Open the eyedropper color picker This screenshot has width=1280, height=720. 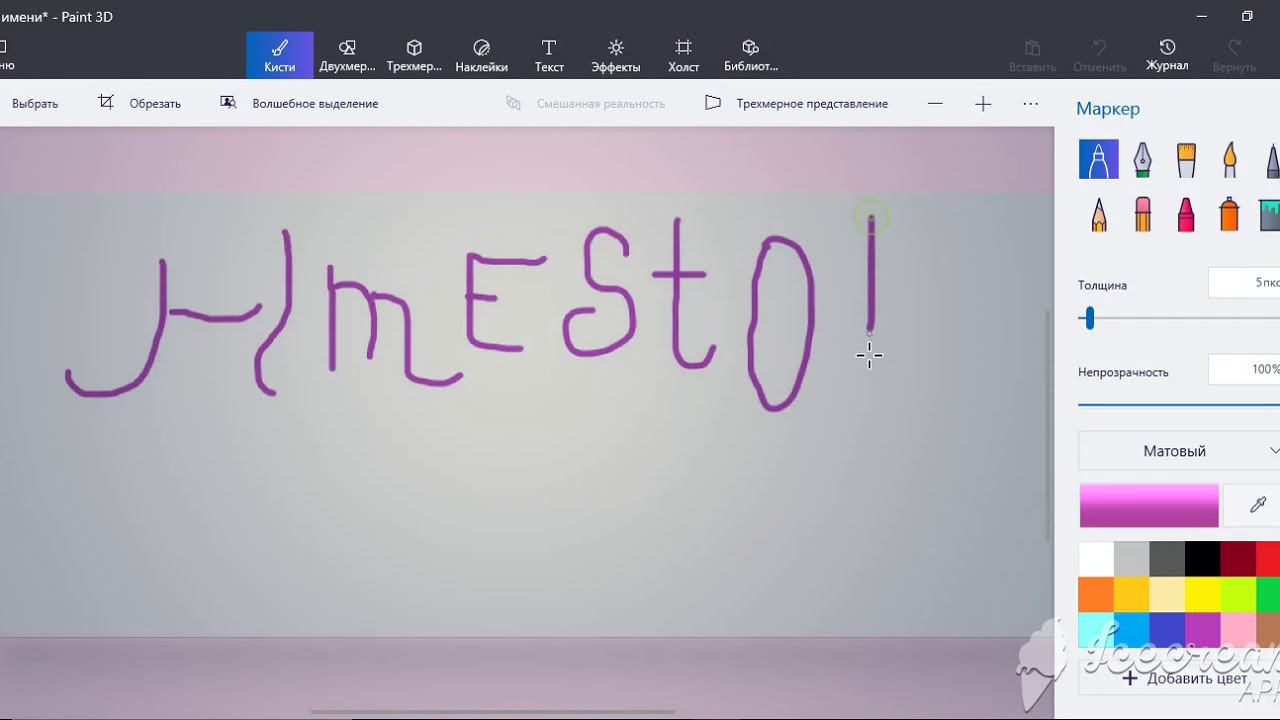1257,506
